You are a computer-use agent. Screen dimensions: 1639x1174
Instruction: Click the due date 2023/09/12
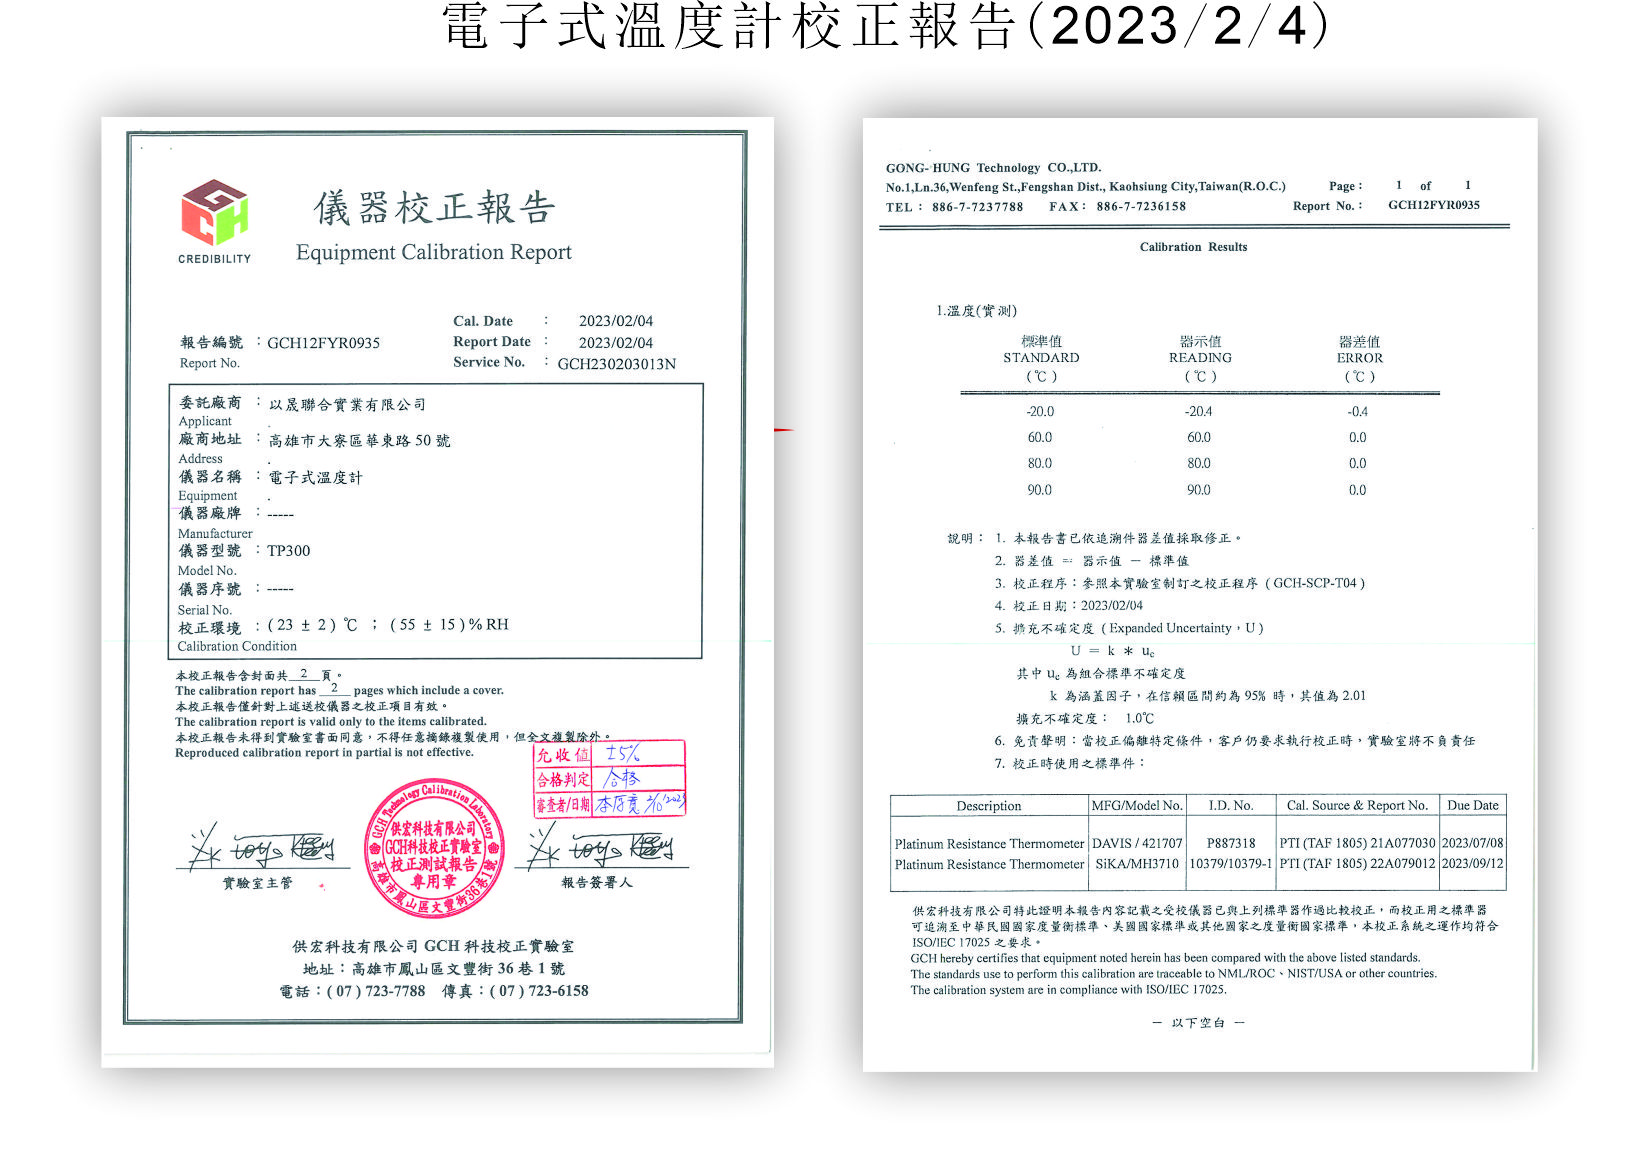1473,864
